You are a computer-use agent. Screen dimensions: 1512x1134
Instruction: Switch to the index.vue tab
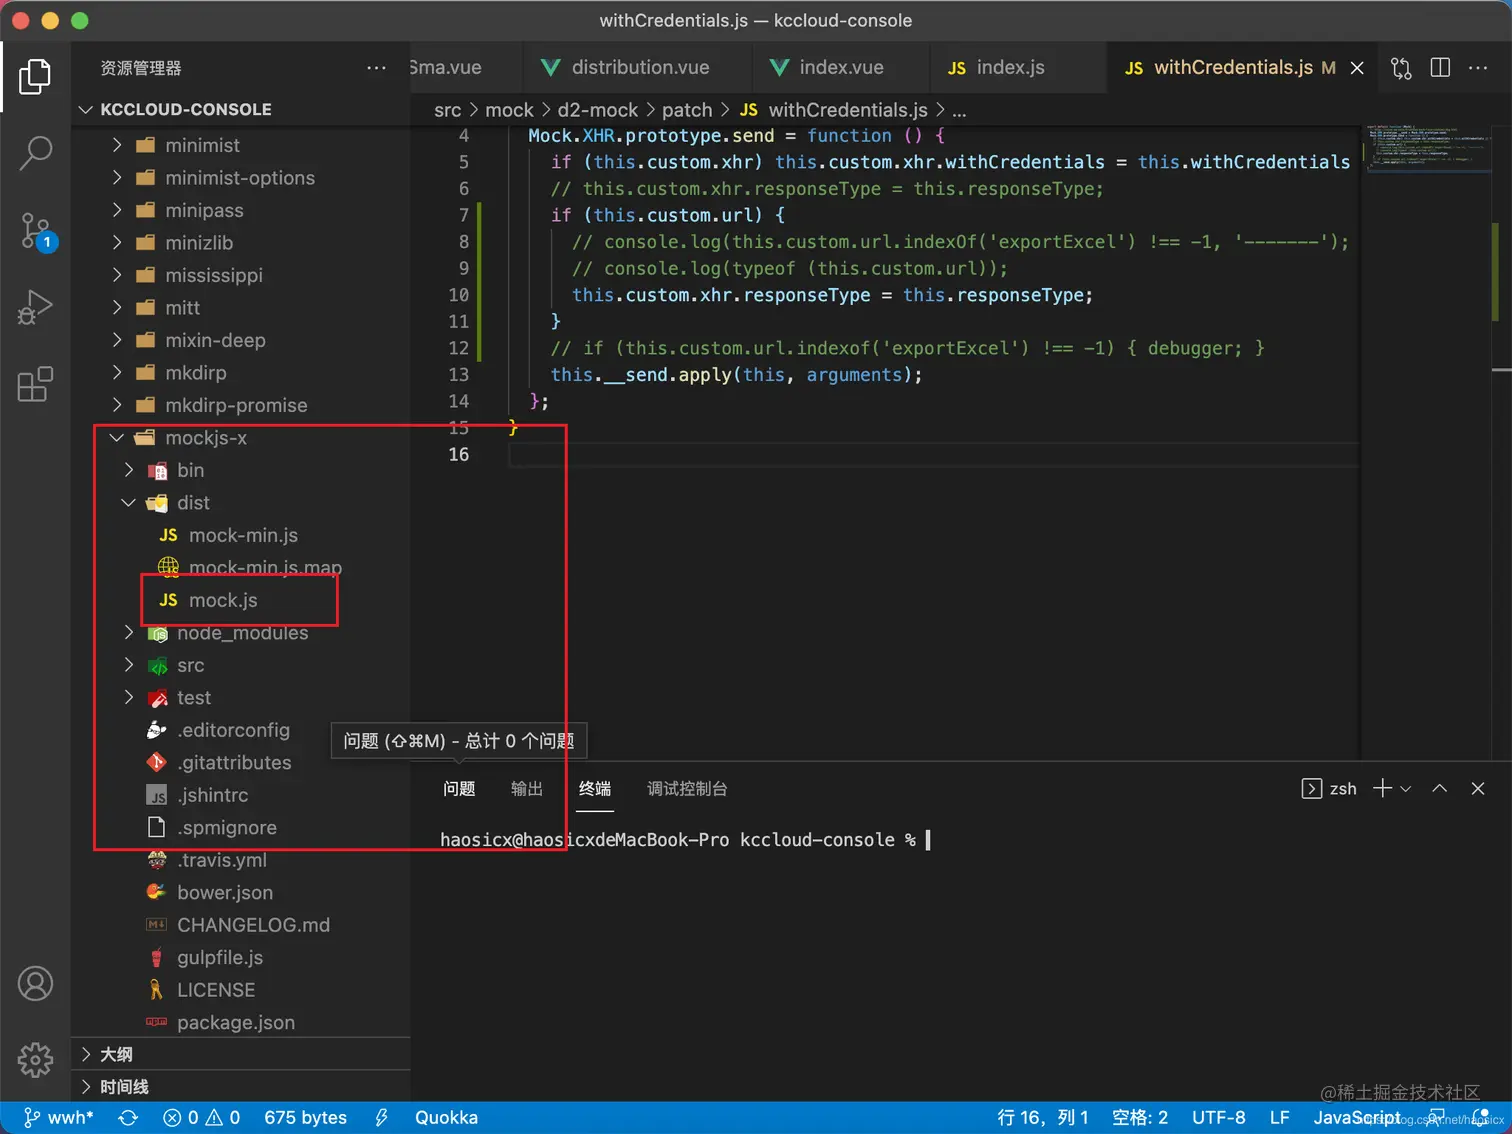click(x=841, y=68)
